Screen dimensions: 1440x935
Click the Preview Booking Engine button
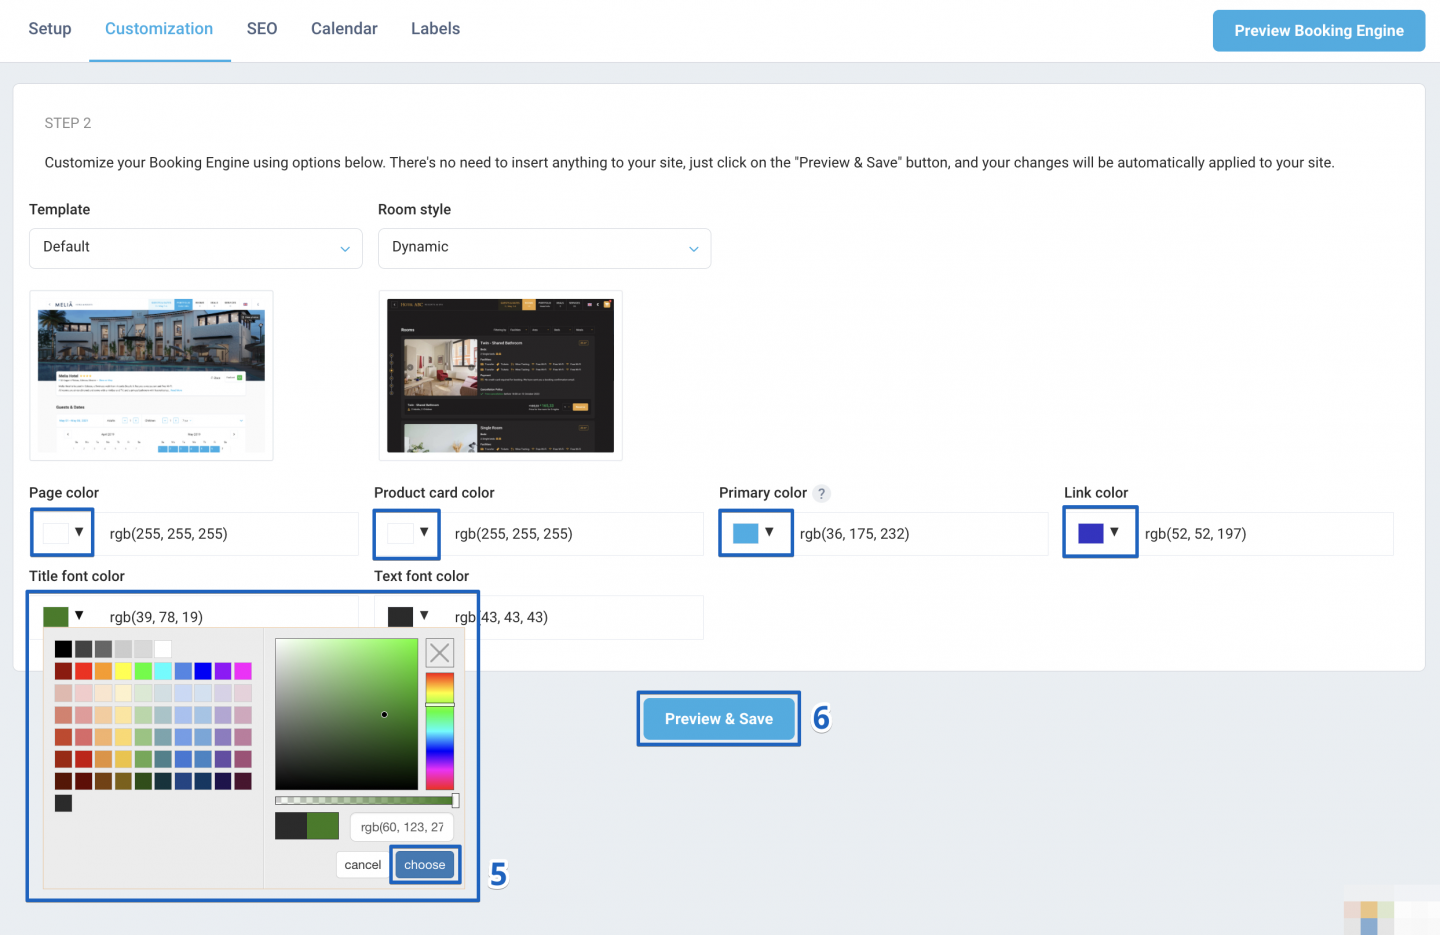coord(1319,31)
